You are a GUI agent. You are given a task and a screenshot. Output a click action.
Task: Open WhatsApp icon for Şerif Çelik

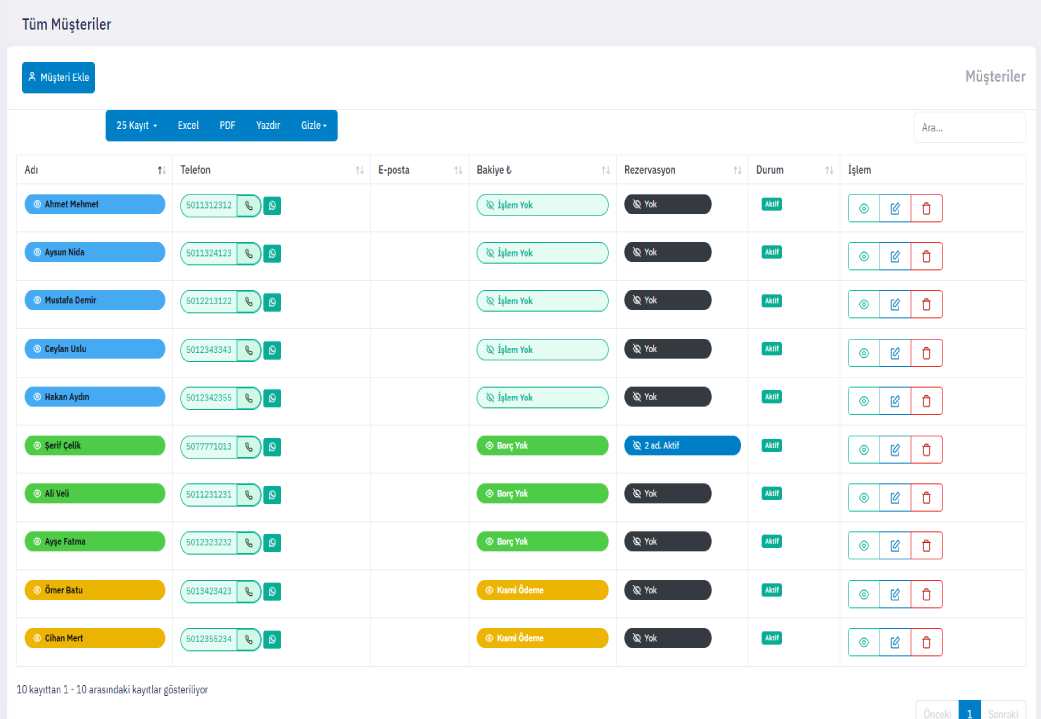272,446
